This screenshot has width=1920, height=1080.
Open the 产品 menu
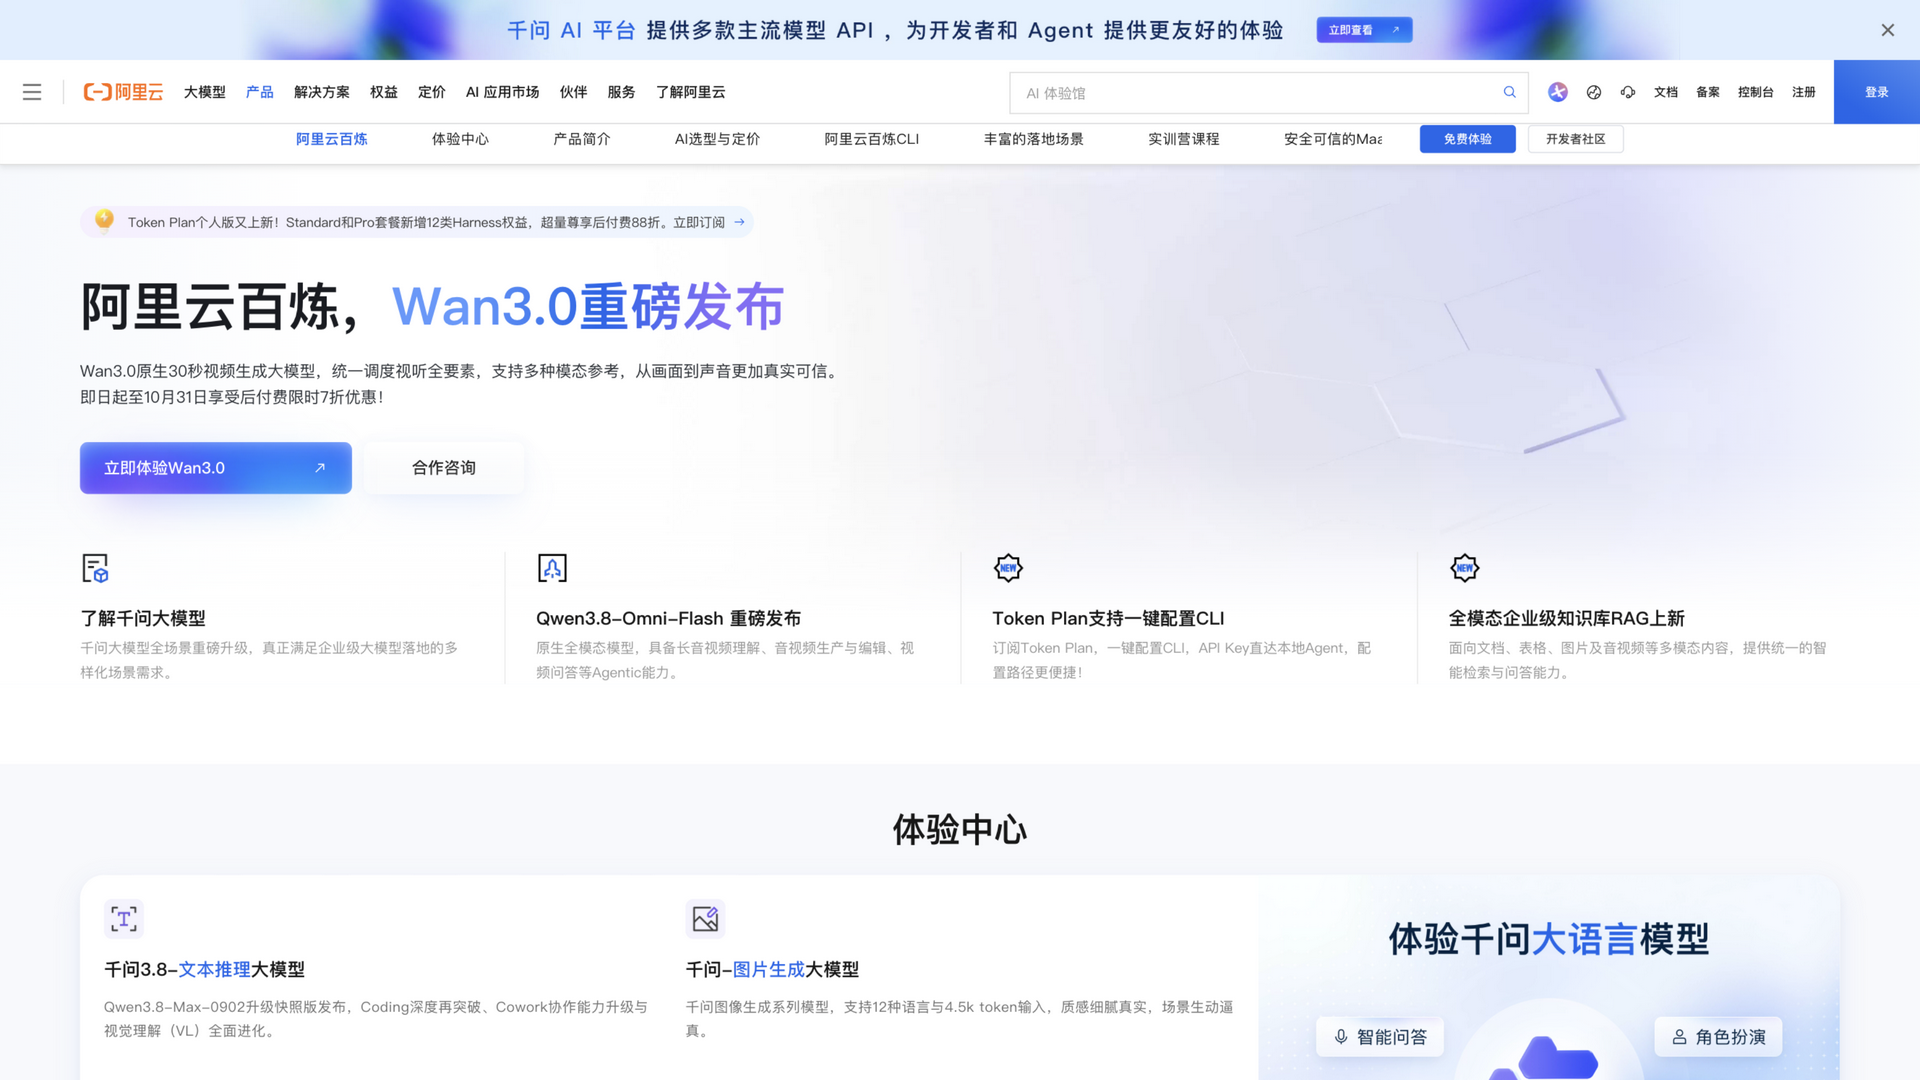point(260,92)
